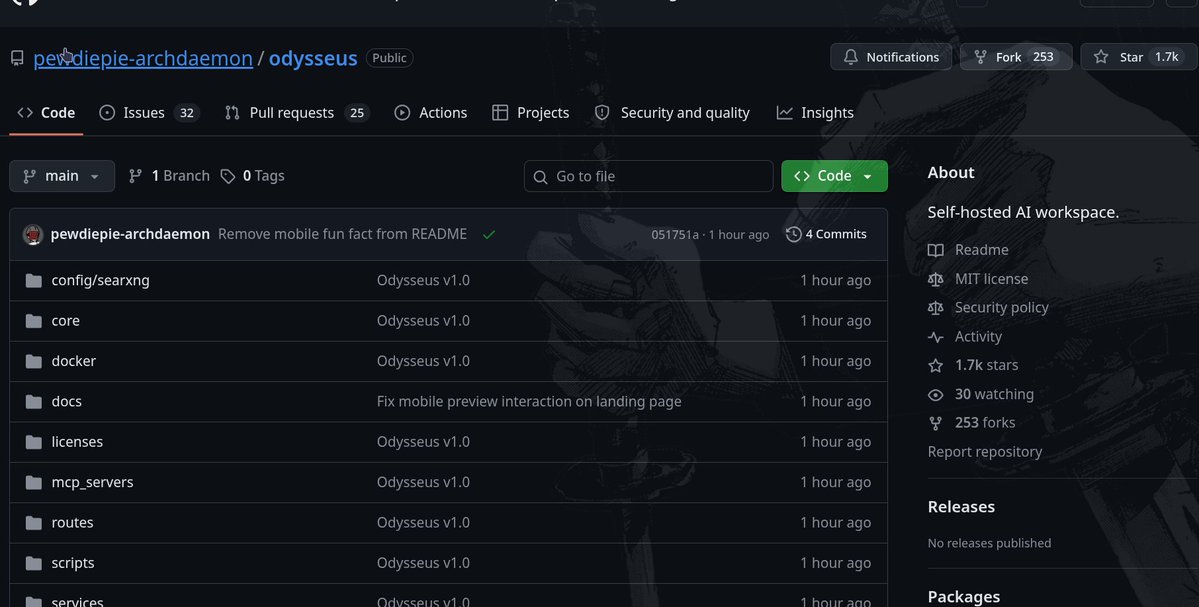Click the Star 1.7k button

(1139, 57)
